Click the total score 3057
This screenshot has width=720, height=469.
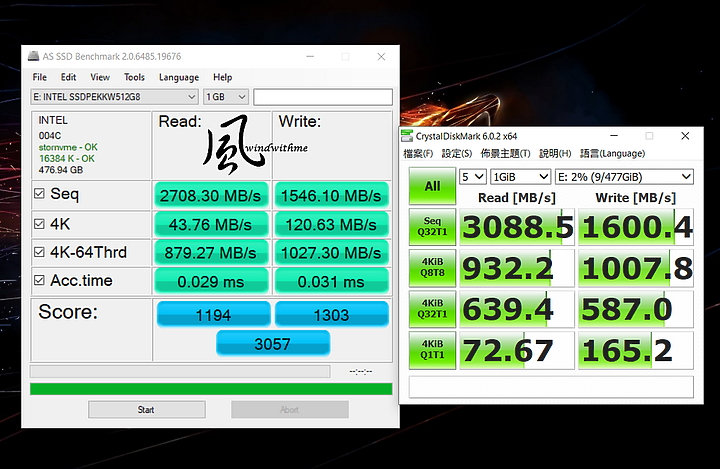point(273,344)
